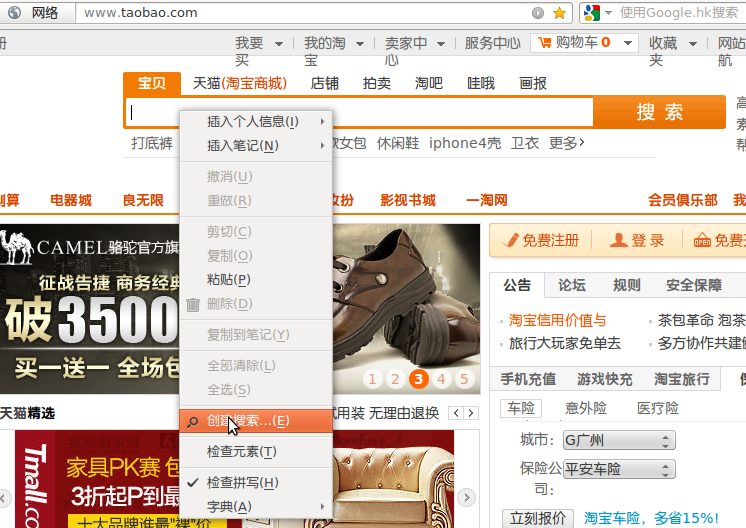This screenshot has height=528, width=746.
Task: Expand the 我的淘宝 dropdown
Action: pos(360,44)
